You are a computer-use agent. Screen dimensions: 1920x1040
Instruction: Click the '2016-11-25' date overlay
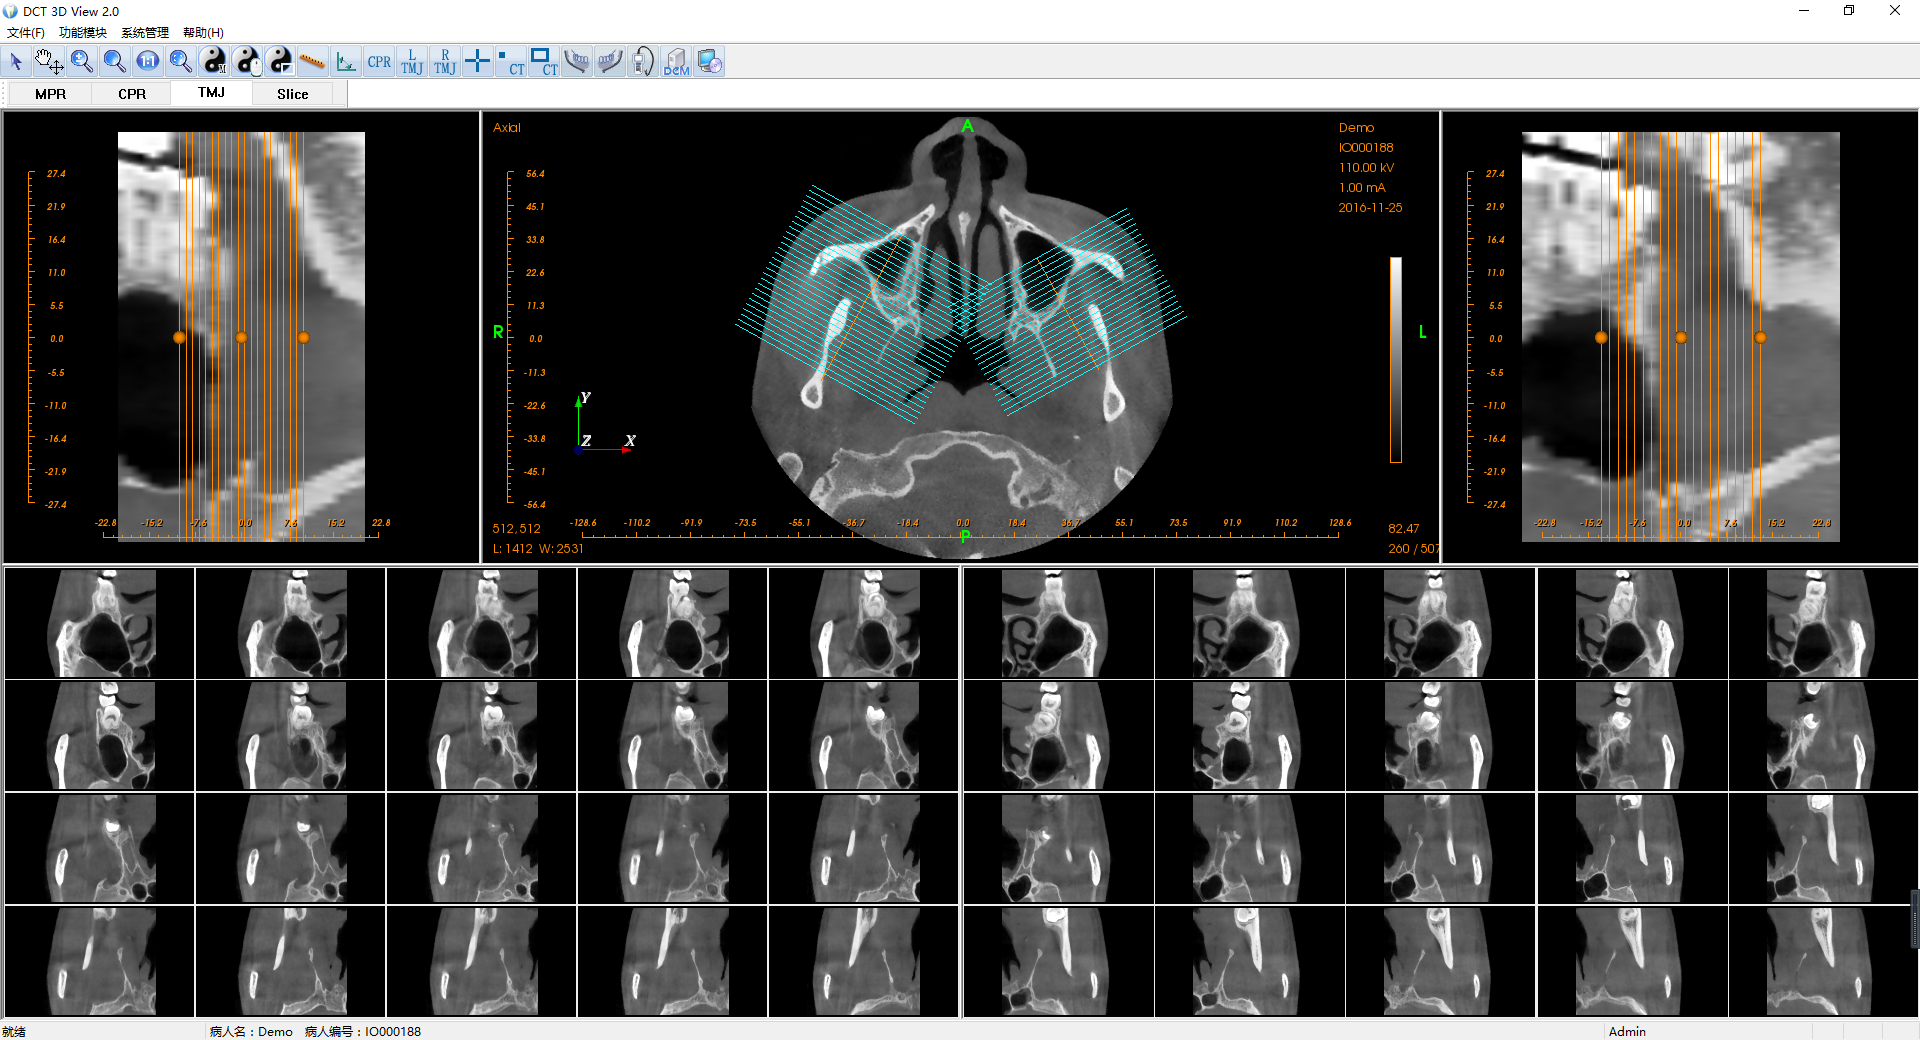click(1370, 208)
